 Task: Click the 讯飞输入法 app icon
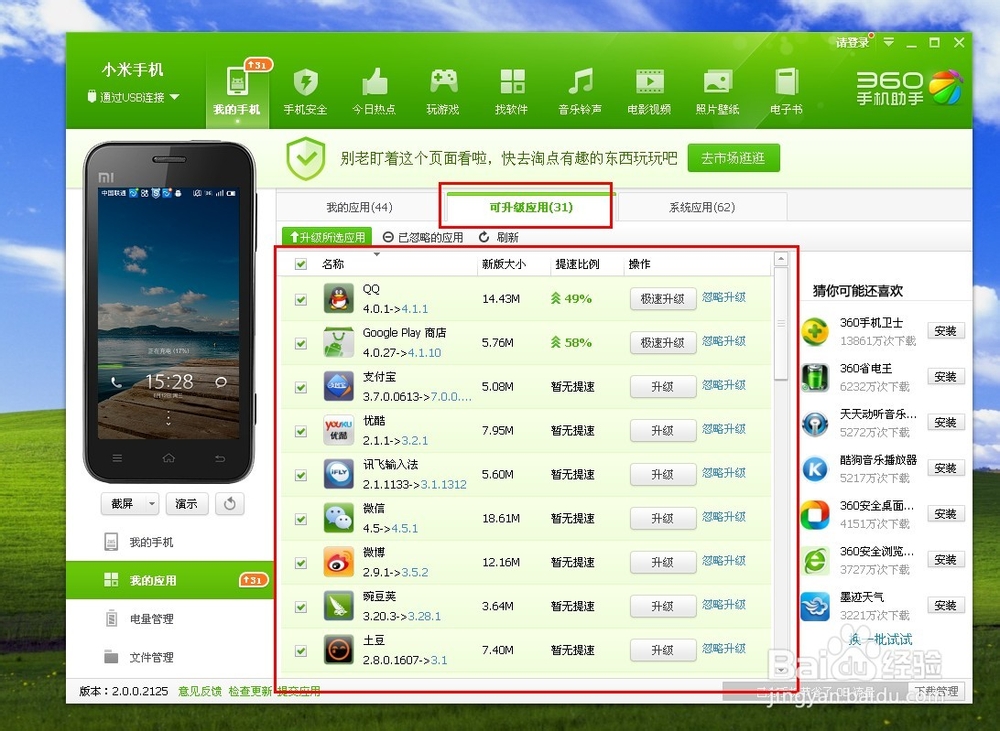click(x=339, y=475)
